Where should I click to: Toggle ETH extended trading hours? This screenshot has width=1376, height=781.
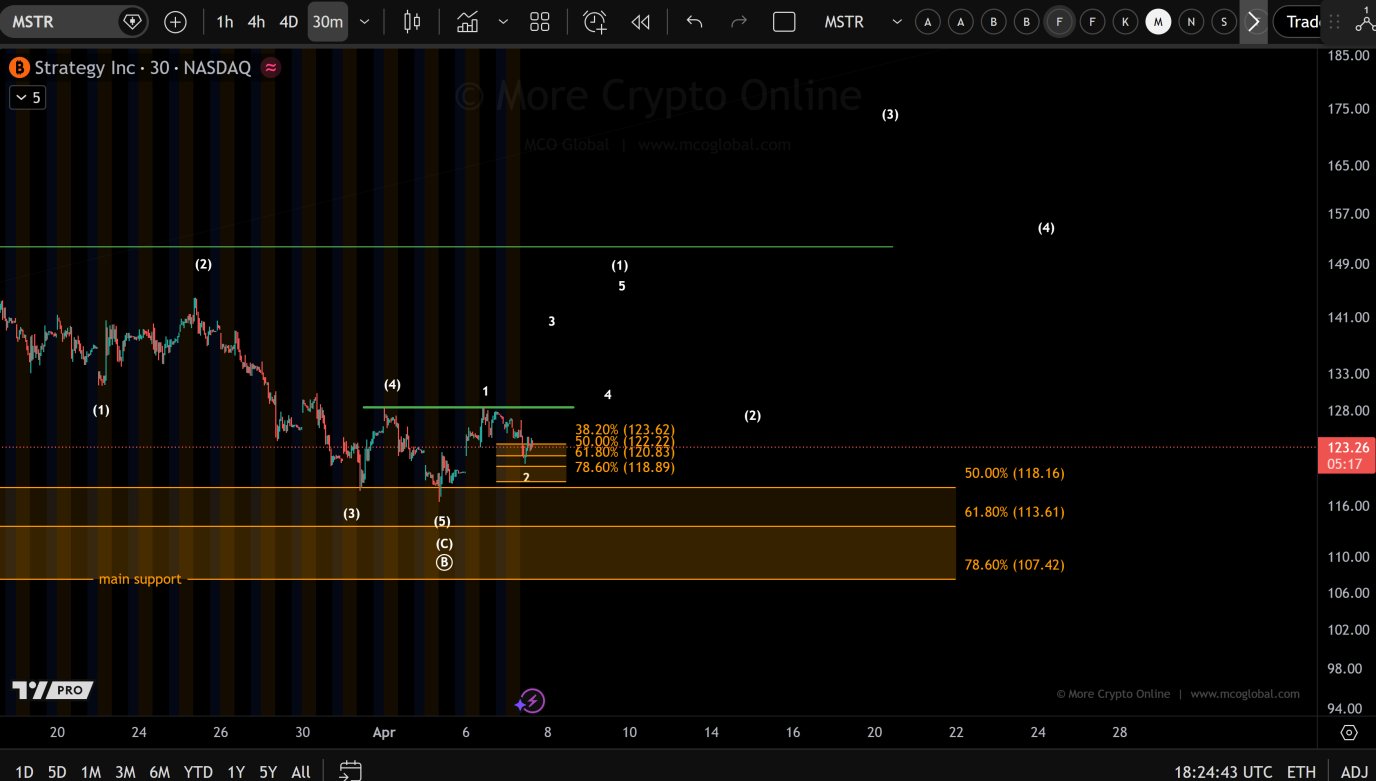[1301, 772]
